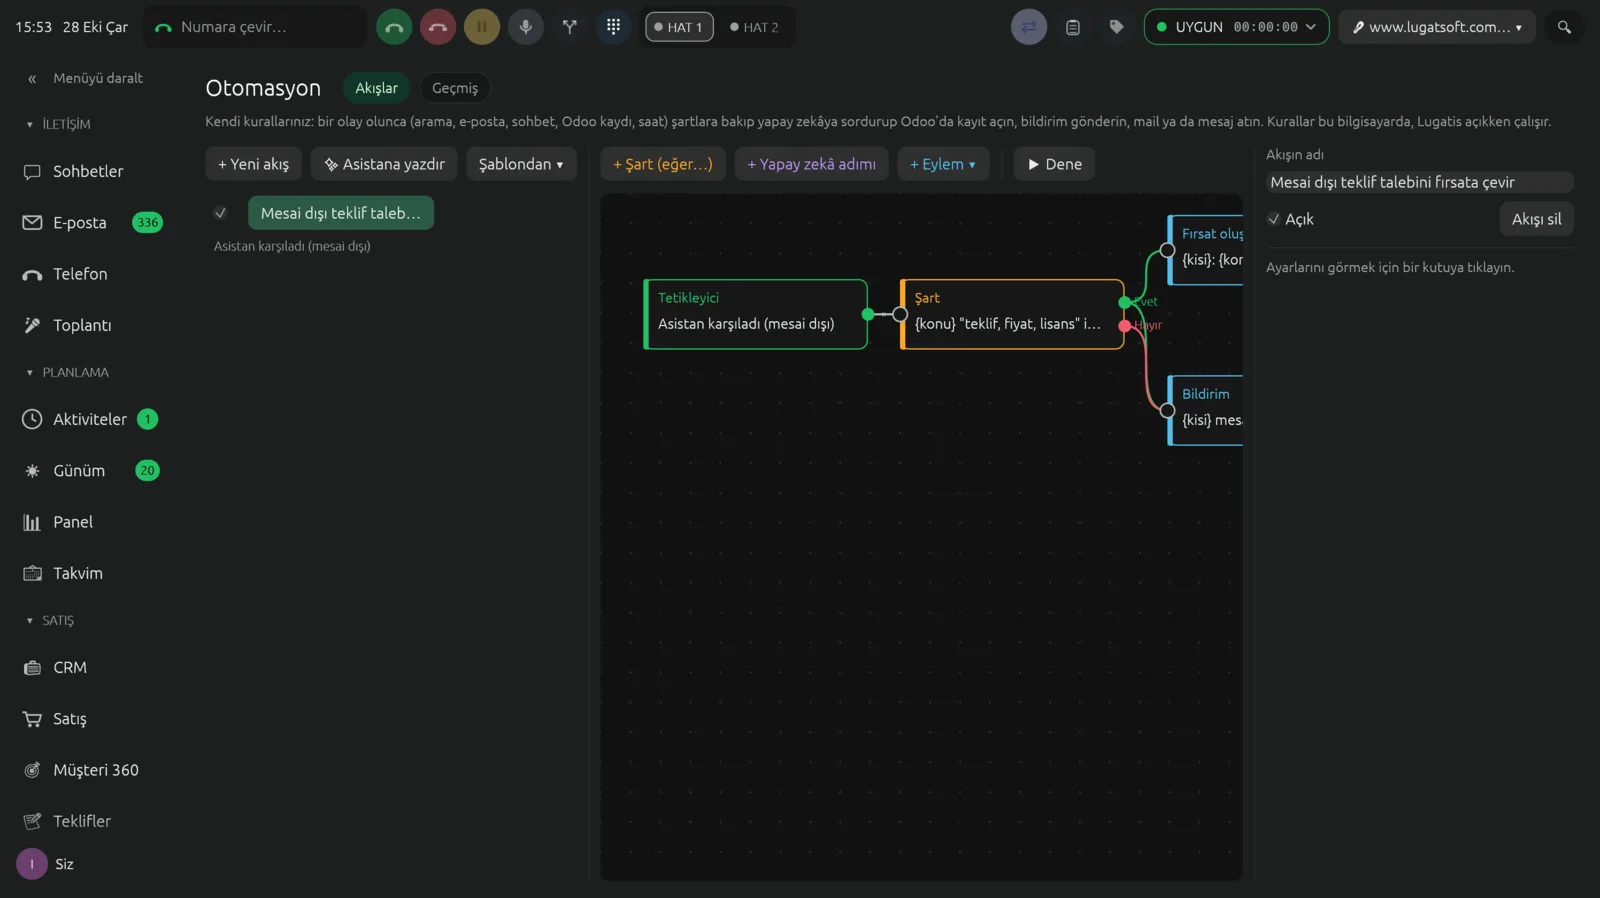The height and width of the screenshot is (898, 1600).
Task: Click Menüyü daralt to collapse menu
Action: tap(86, 78)
